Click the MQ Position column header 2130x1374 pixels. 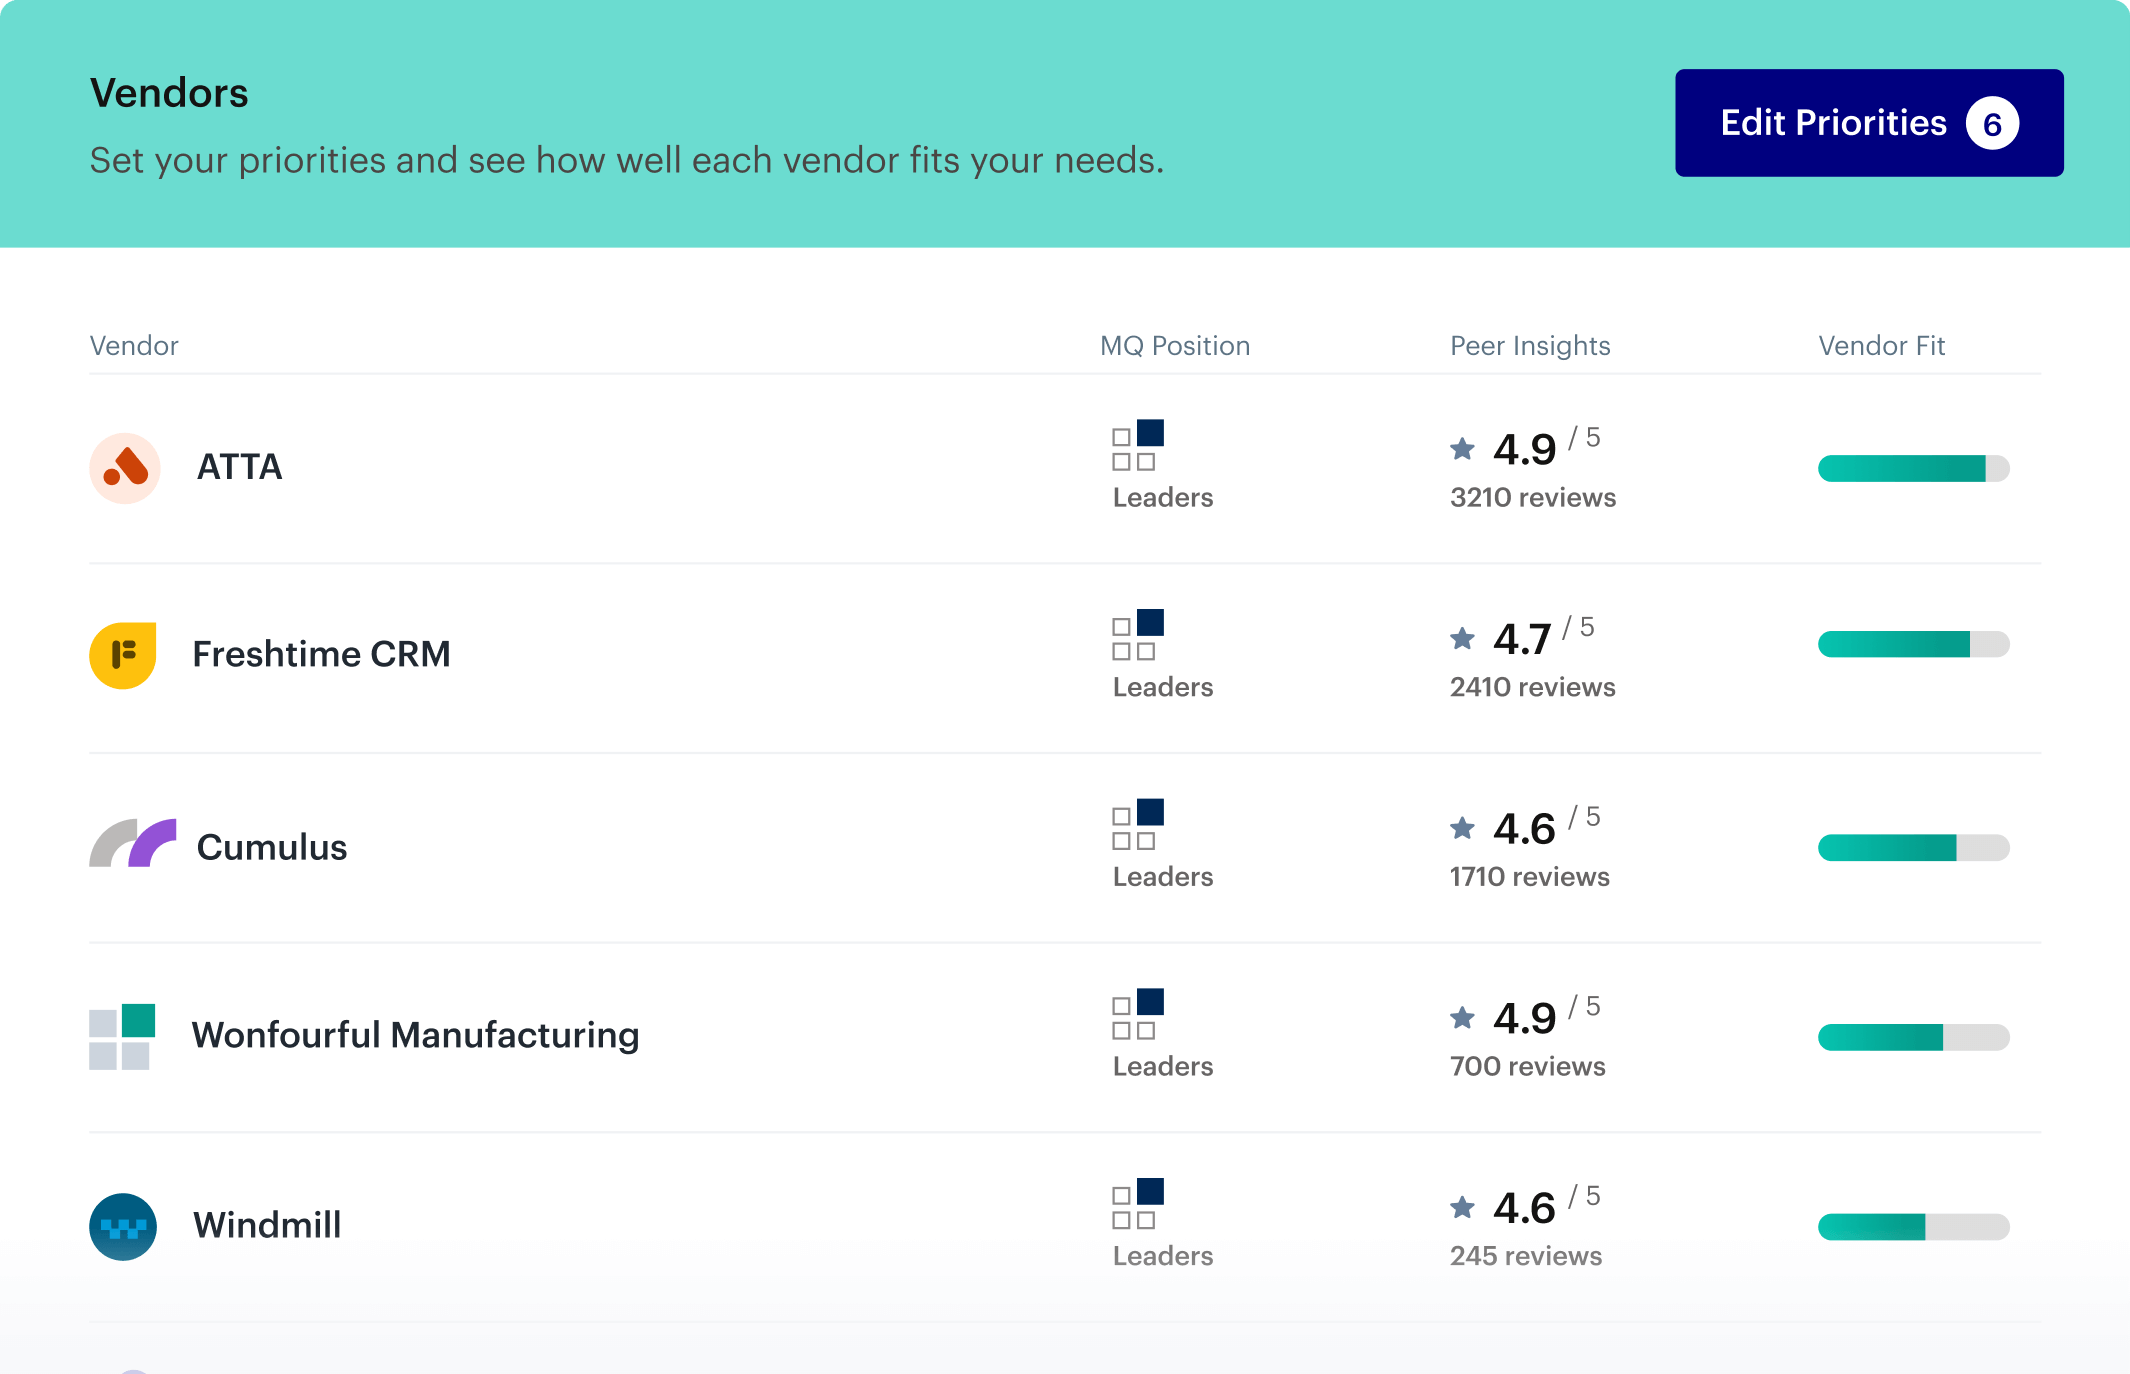point(1175,345)
